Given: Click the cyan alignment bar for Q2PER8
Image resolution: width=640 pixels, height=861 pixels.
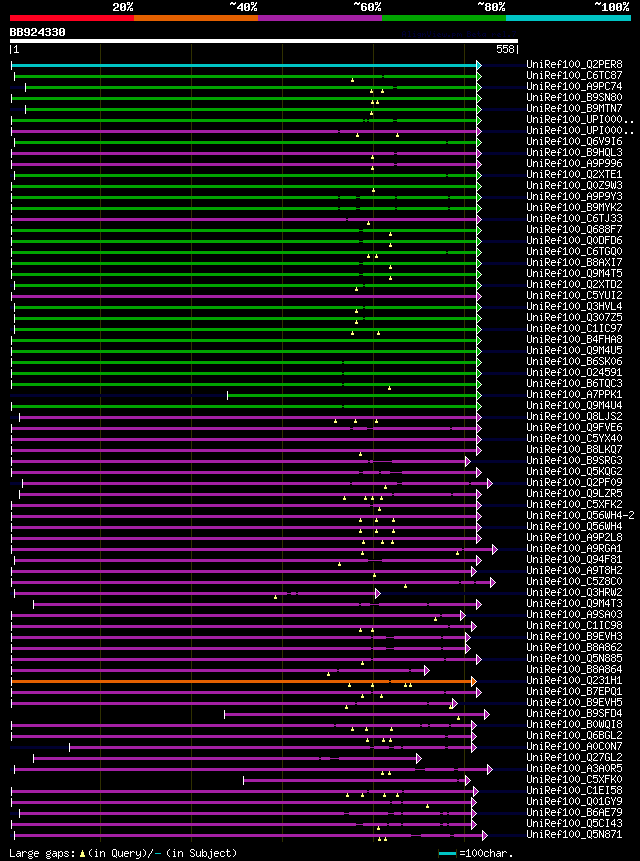Looking at the screenshot, I should click(244, 65).
